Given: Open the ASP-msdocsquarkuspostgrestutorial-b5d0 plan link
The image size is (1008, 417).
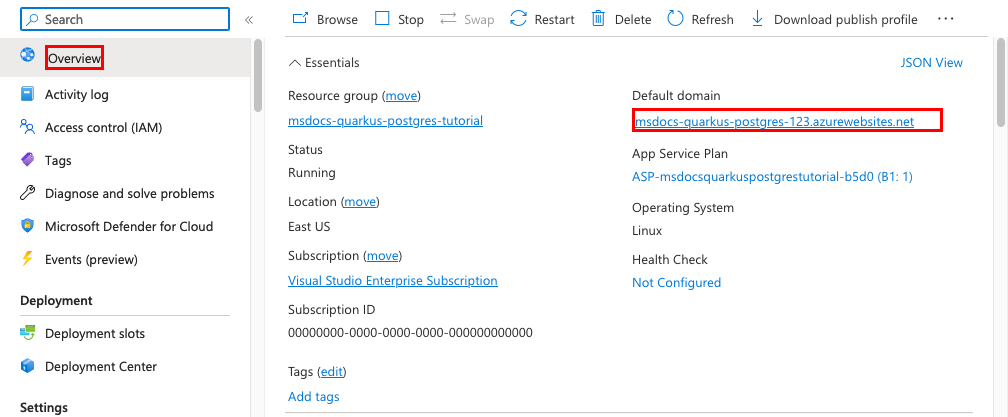Looking at the screenshot, I should pos(772,177).
